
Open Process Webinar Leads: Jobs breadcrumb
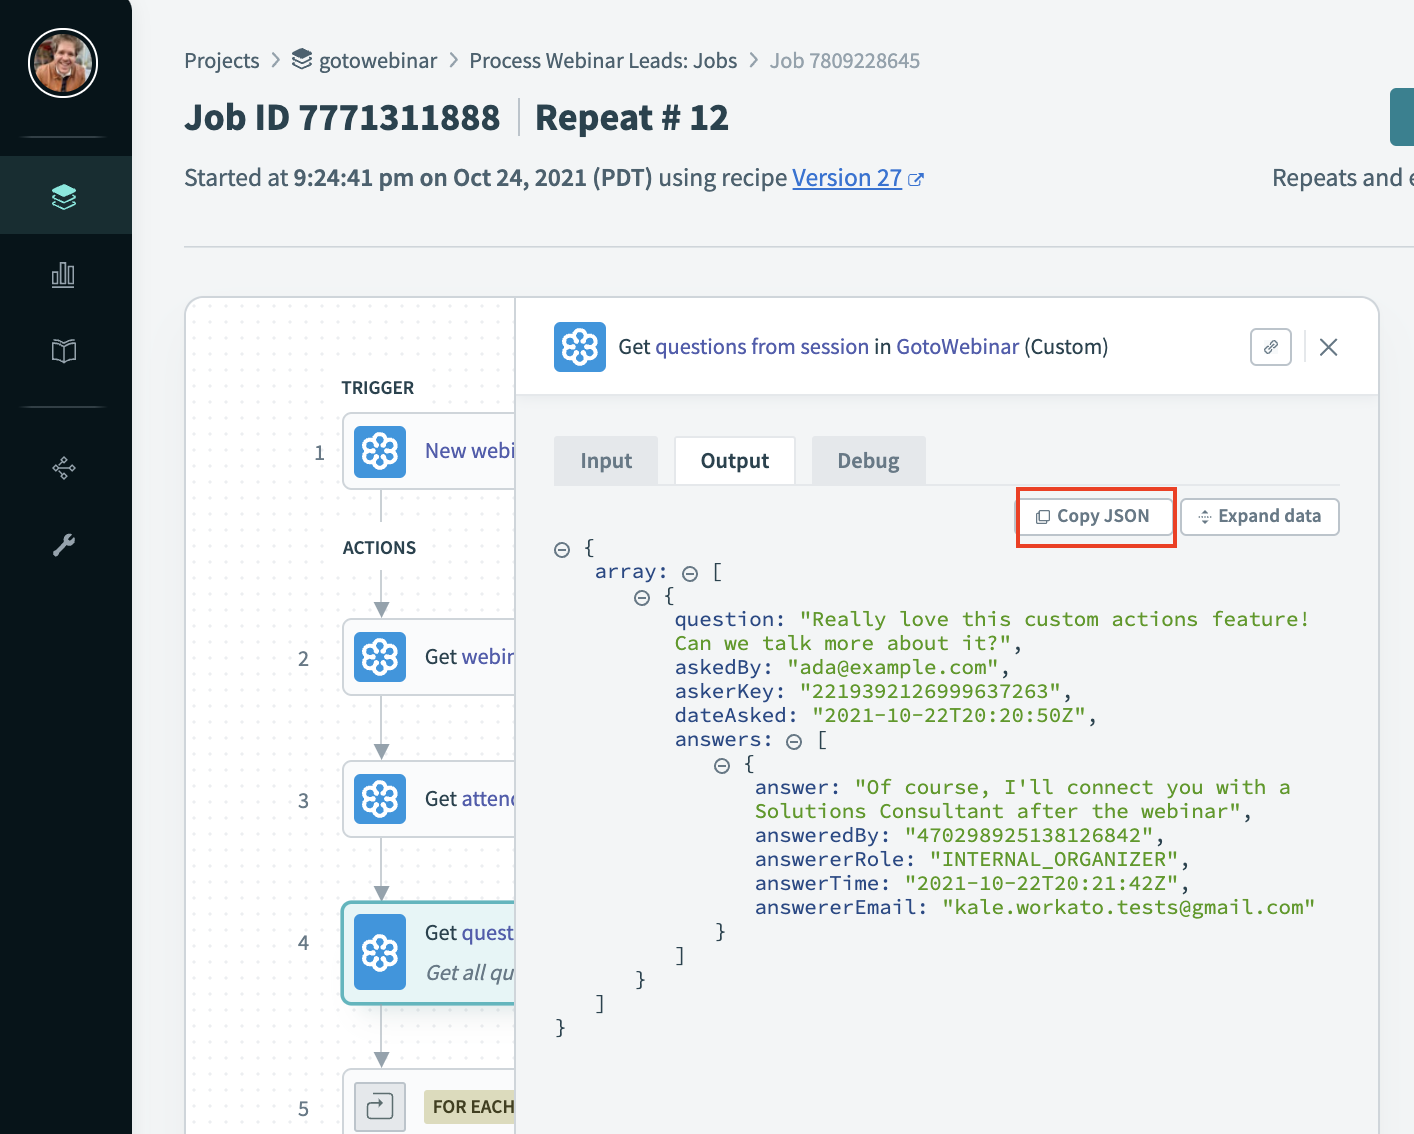click(603, 61)
